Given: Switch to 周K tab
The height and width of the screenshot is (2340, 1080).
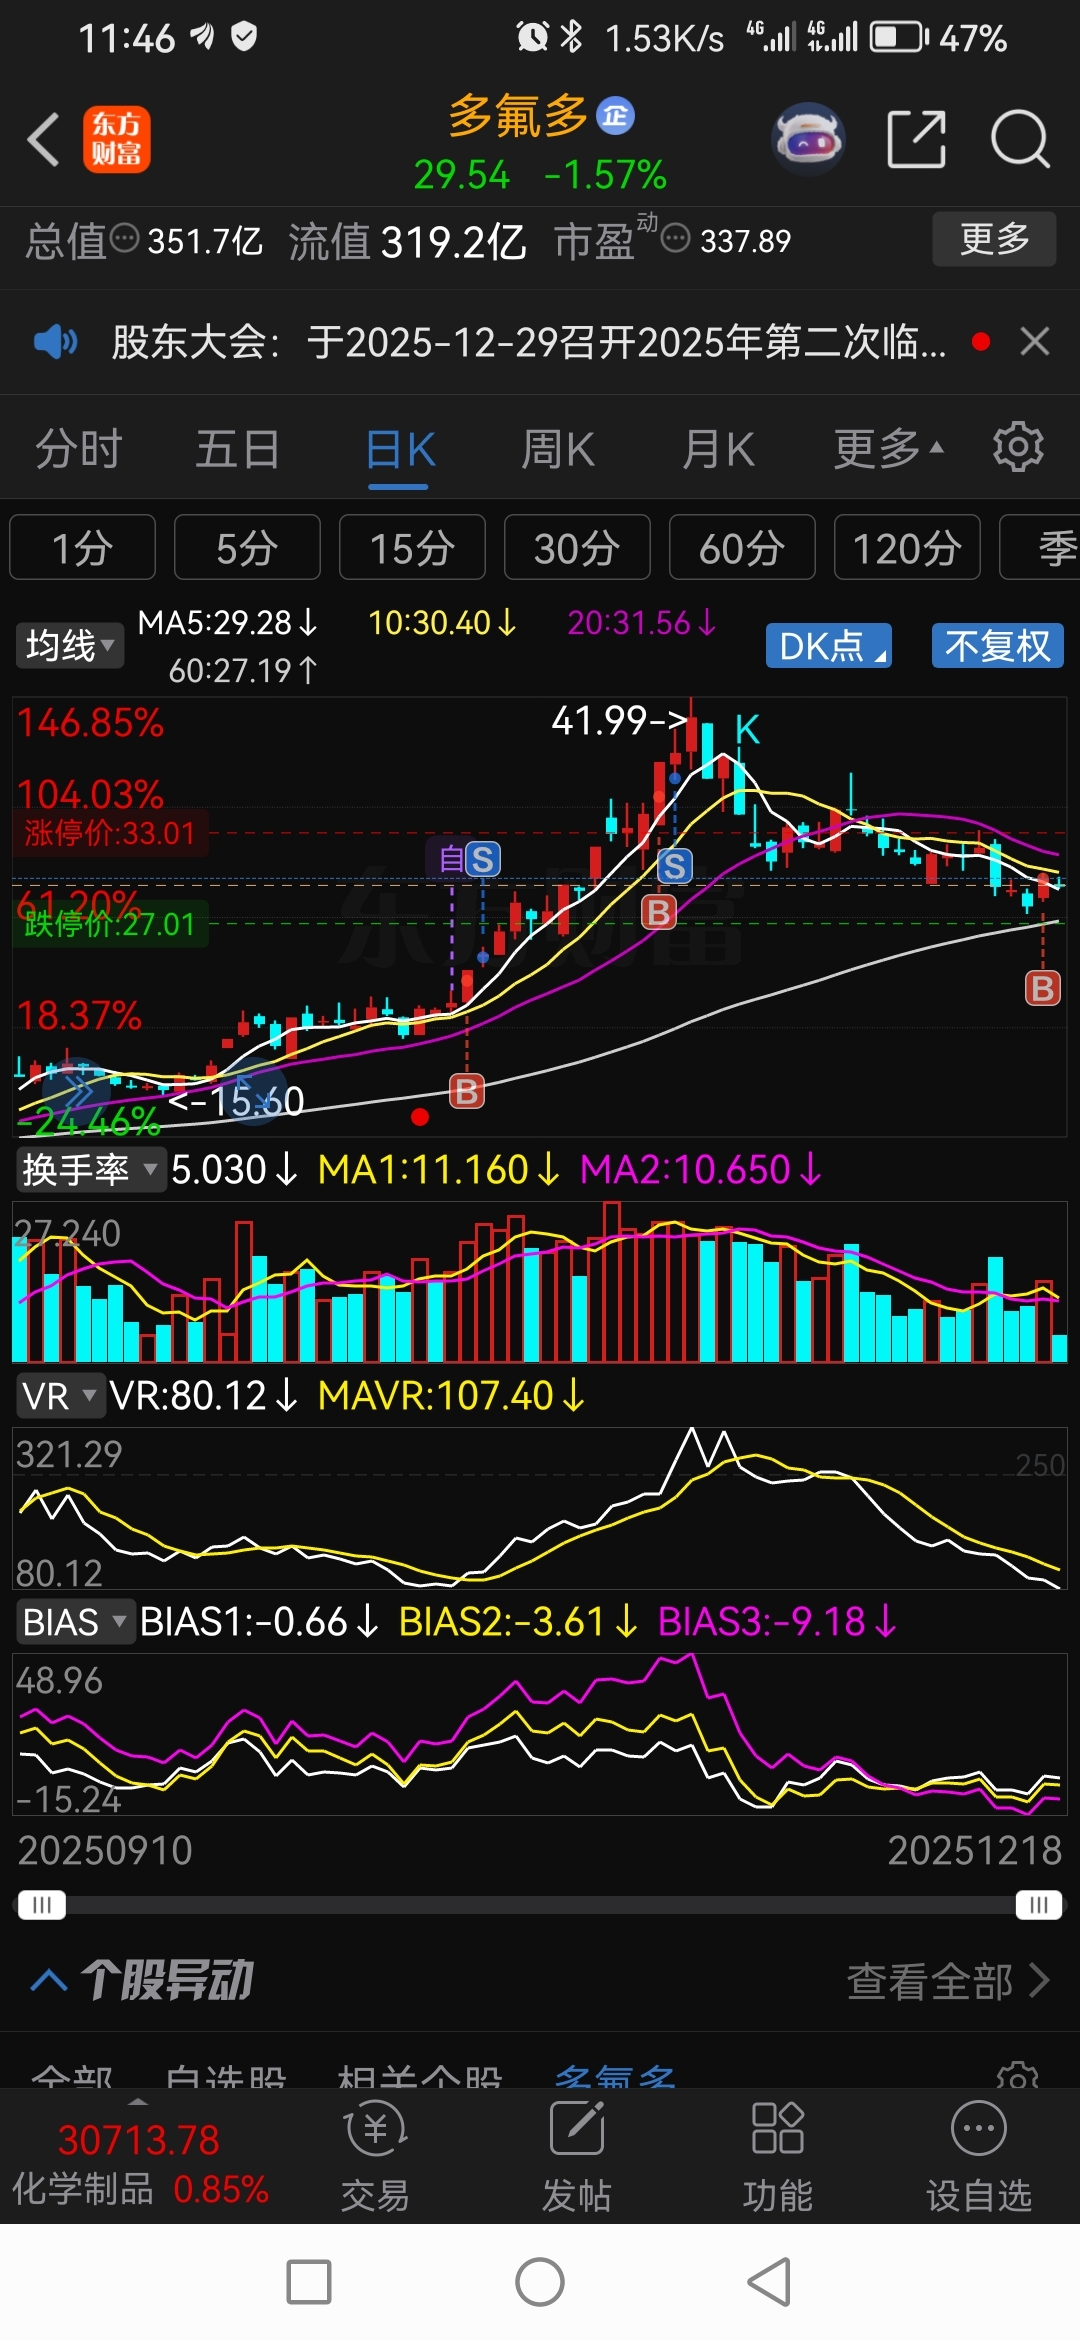Looking at the screenshot, I should pyautogui.click(x=558, y=448).
